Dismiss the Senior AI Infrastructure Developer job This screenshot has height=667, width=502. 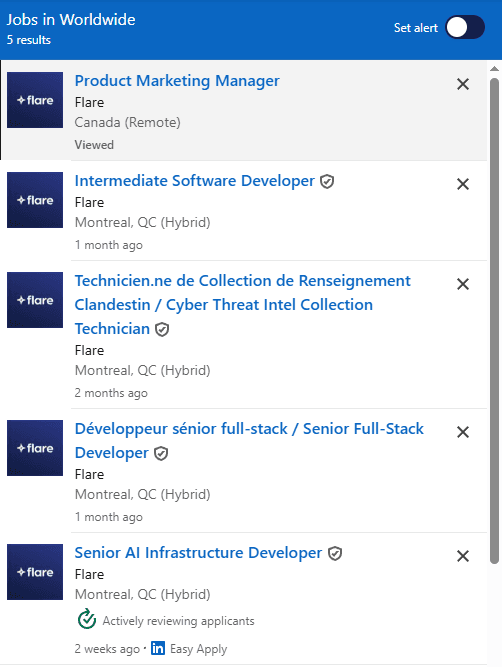pyautogui.click(x=463, y=556)
